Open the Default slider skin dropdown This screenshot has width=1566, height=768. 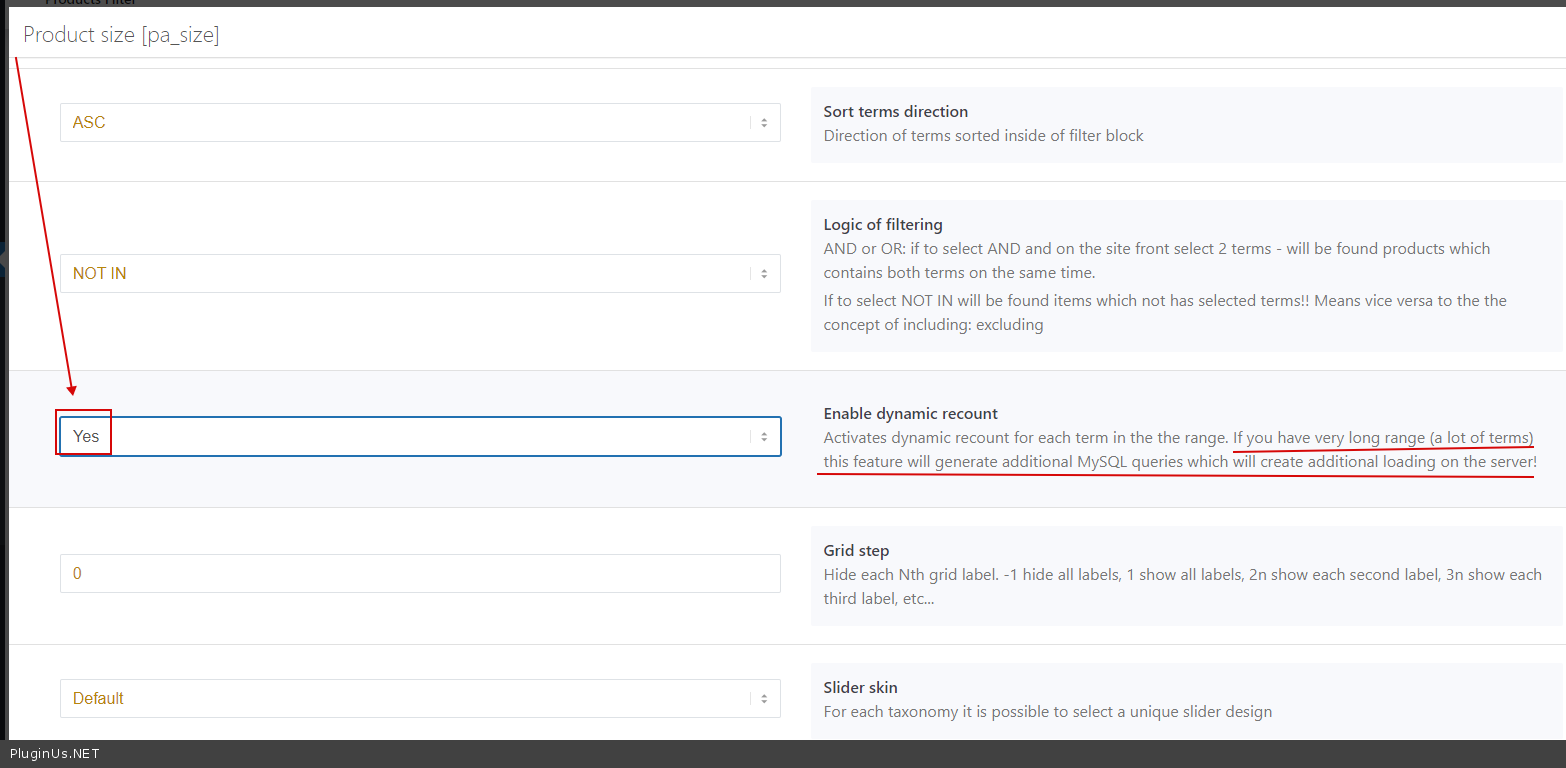coord(400,699)
